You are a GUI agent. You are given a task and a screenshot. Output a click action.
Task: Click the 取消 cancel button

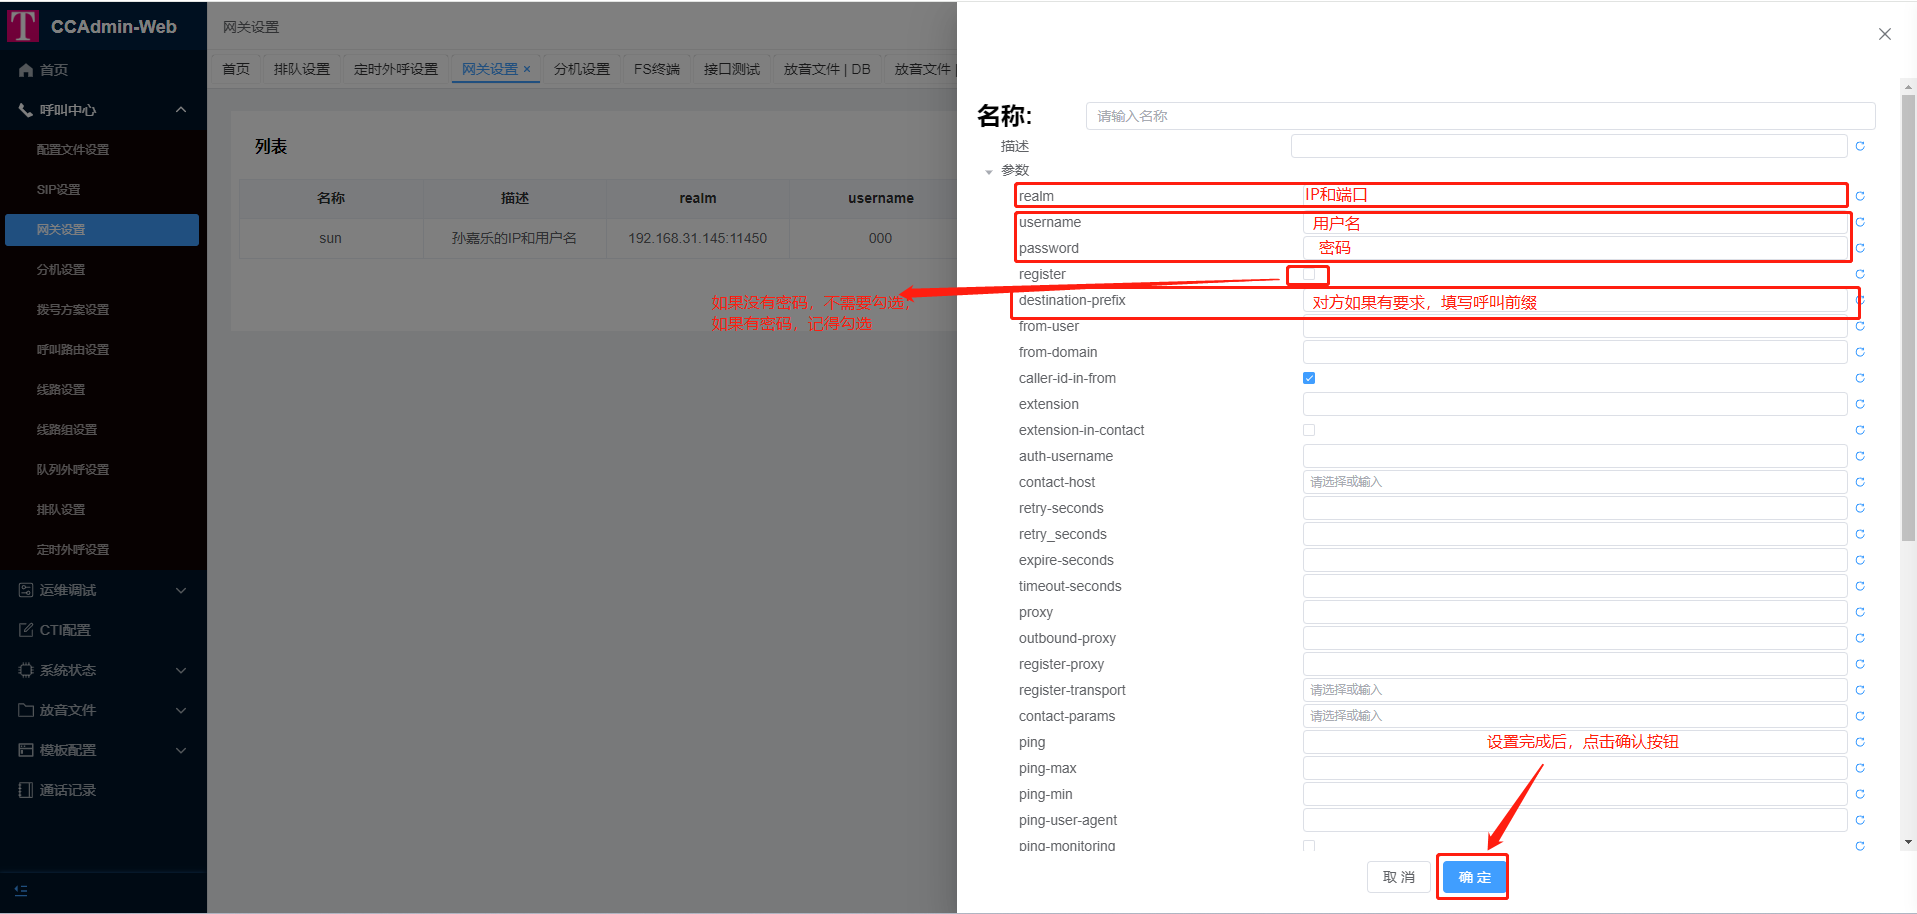1398,877
